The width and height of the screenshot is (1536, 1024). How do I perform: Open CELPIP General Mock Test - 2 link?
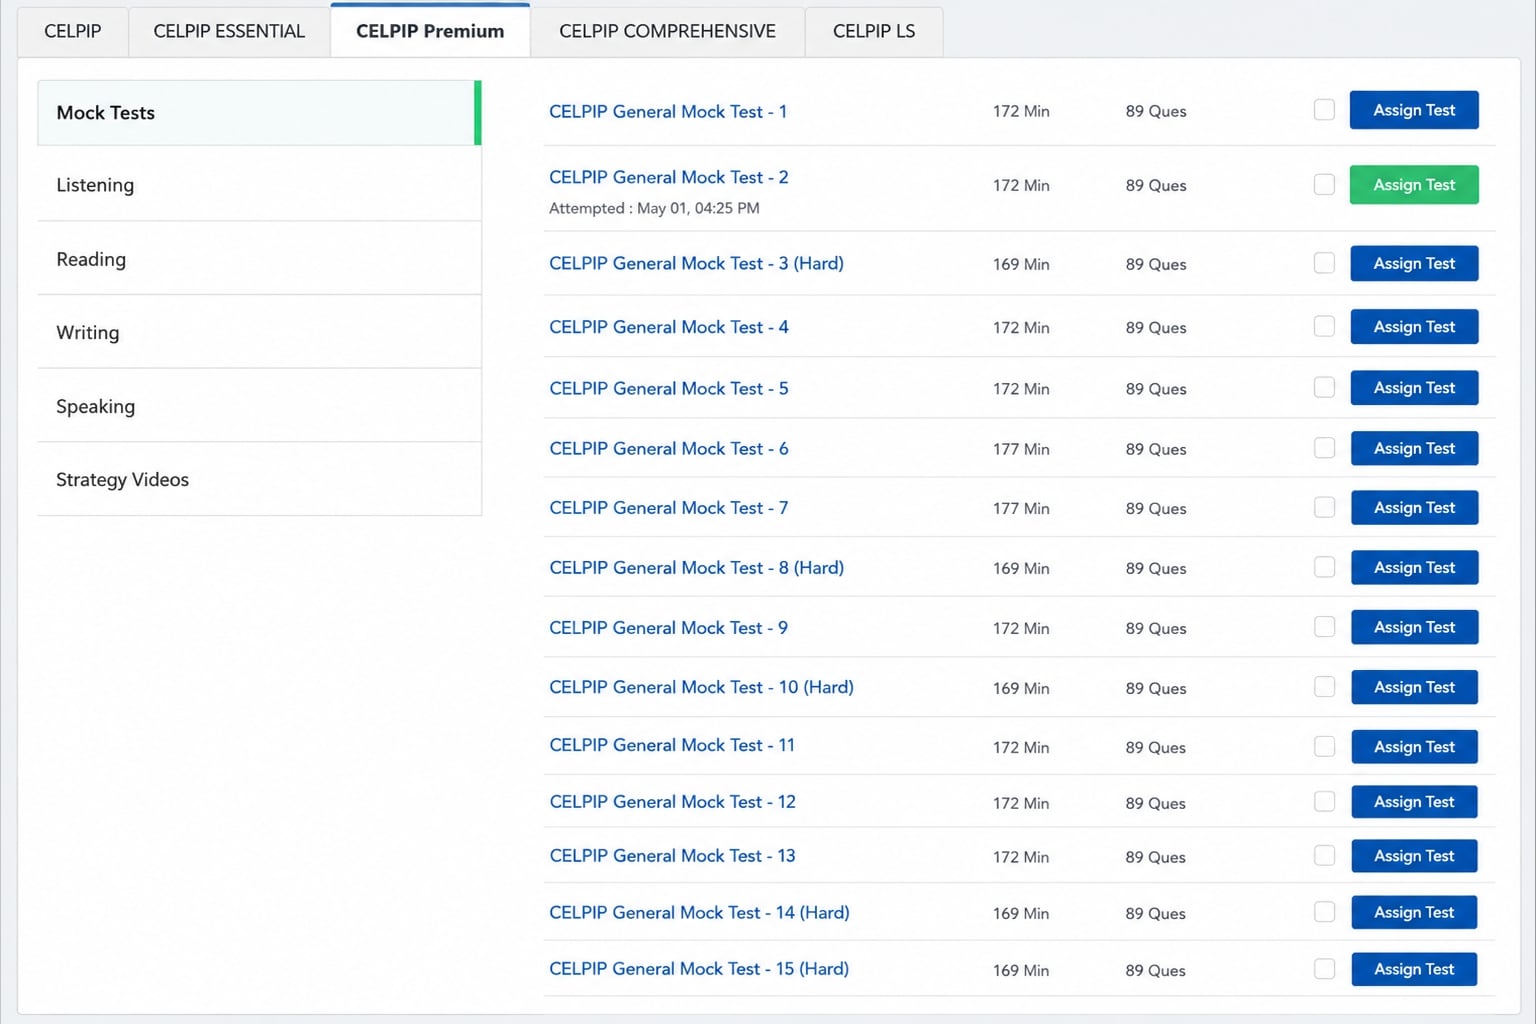pyautogui.click(x=668, y=177)
